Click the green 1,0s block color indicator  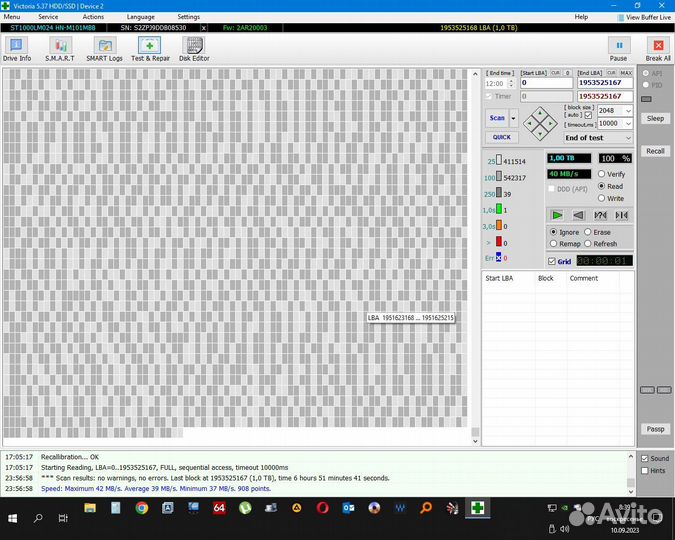coord(499,209)
